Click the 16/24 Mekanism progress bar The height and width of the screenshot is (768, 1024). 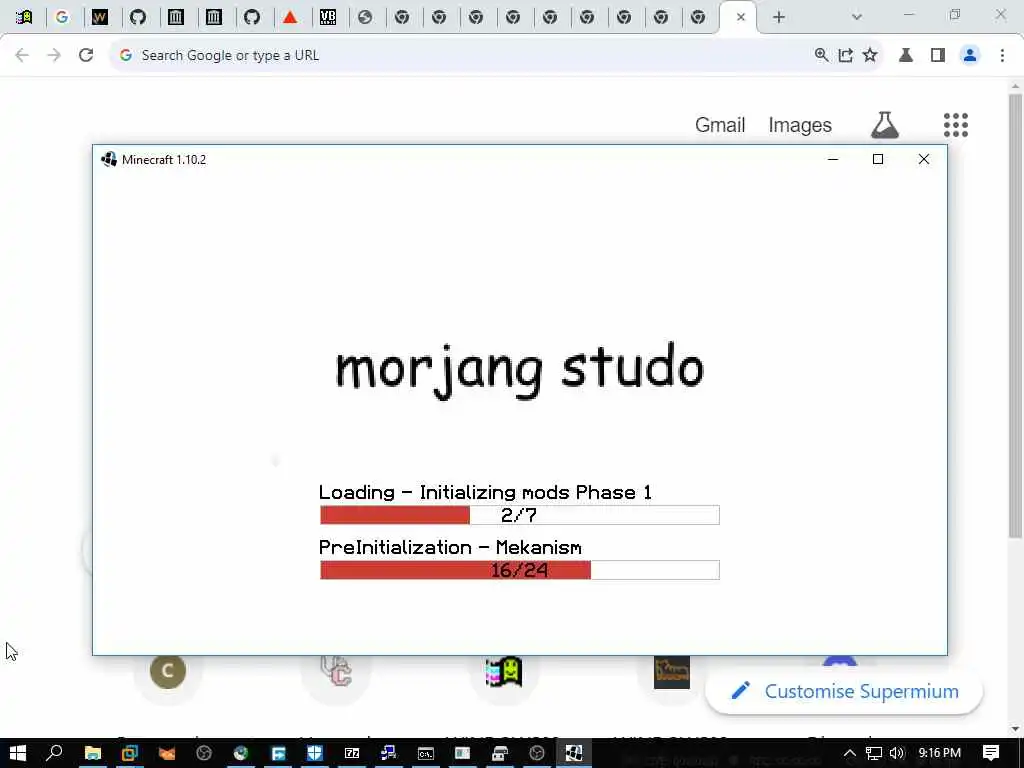520,569
